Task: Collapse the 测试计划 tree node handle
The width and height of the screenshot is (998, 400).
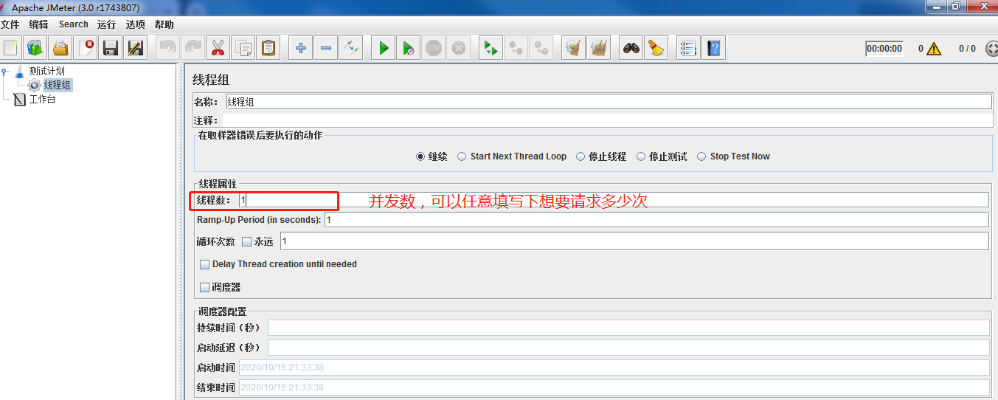Action: (x=4, y=71)
